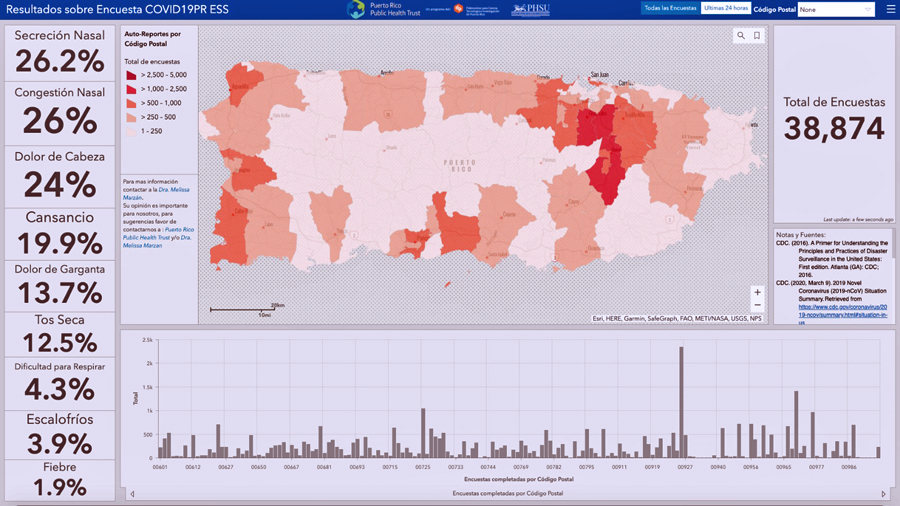The height and width of the screenshot is (506, 900).
Task: Click the tallest bar near 00927
Action: tap(681, 402)
